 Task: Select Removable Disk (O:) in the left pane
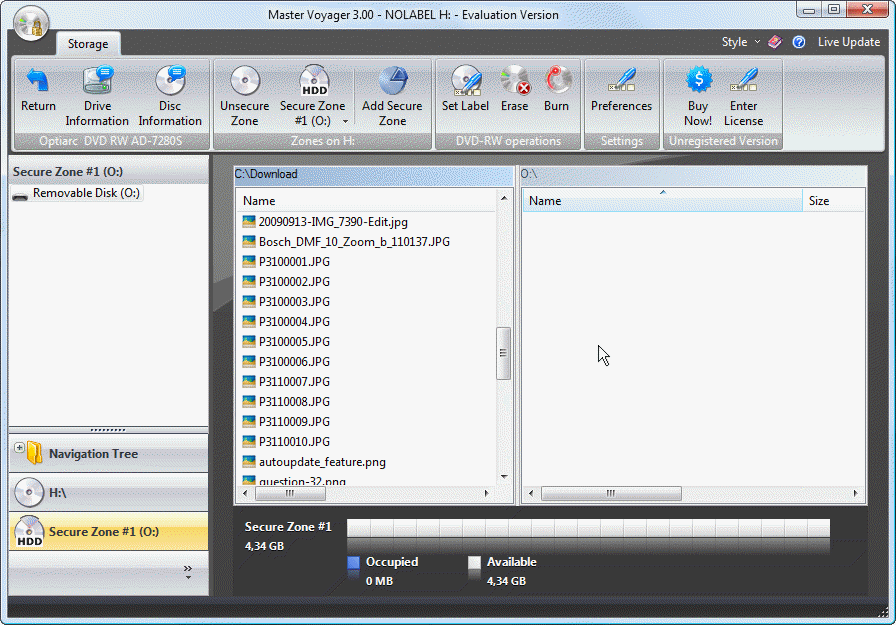(x=77, y=193)
